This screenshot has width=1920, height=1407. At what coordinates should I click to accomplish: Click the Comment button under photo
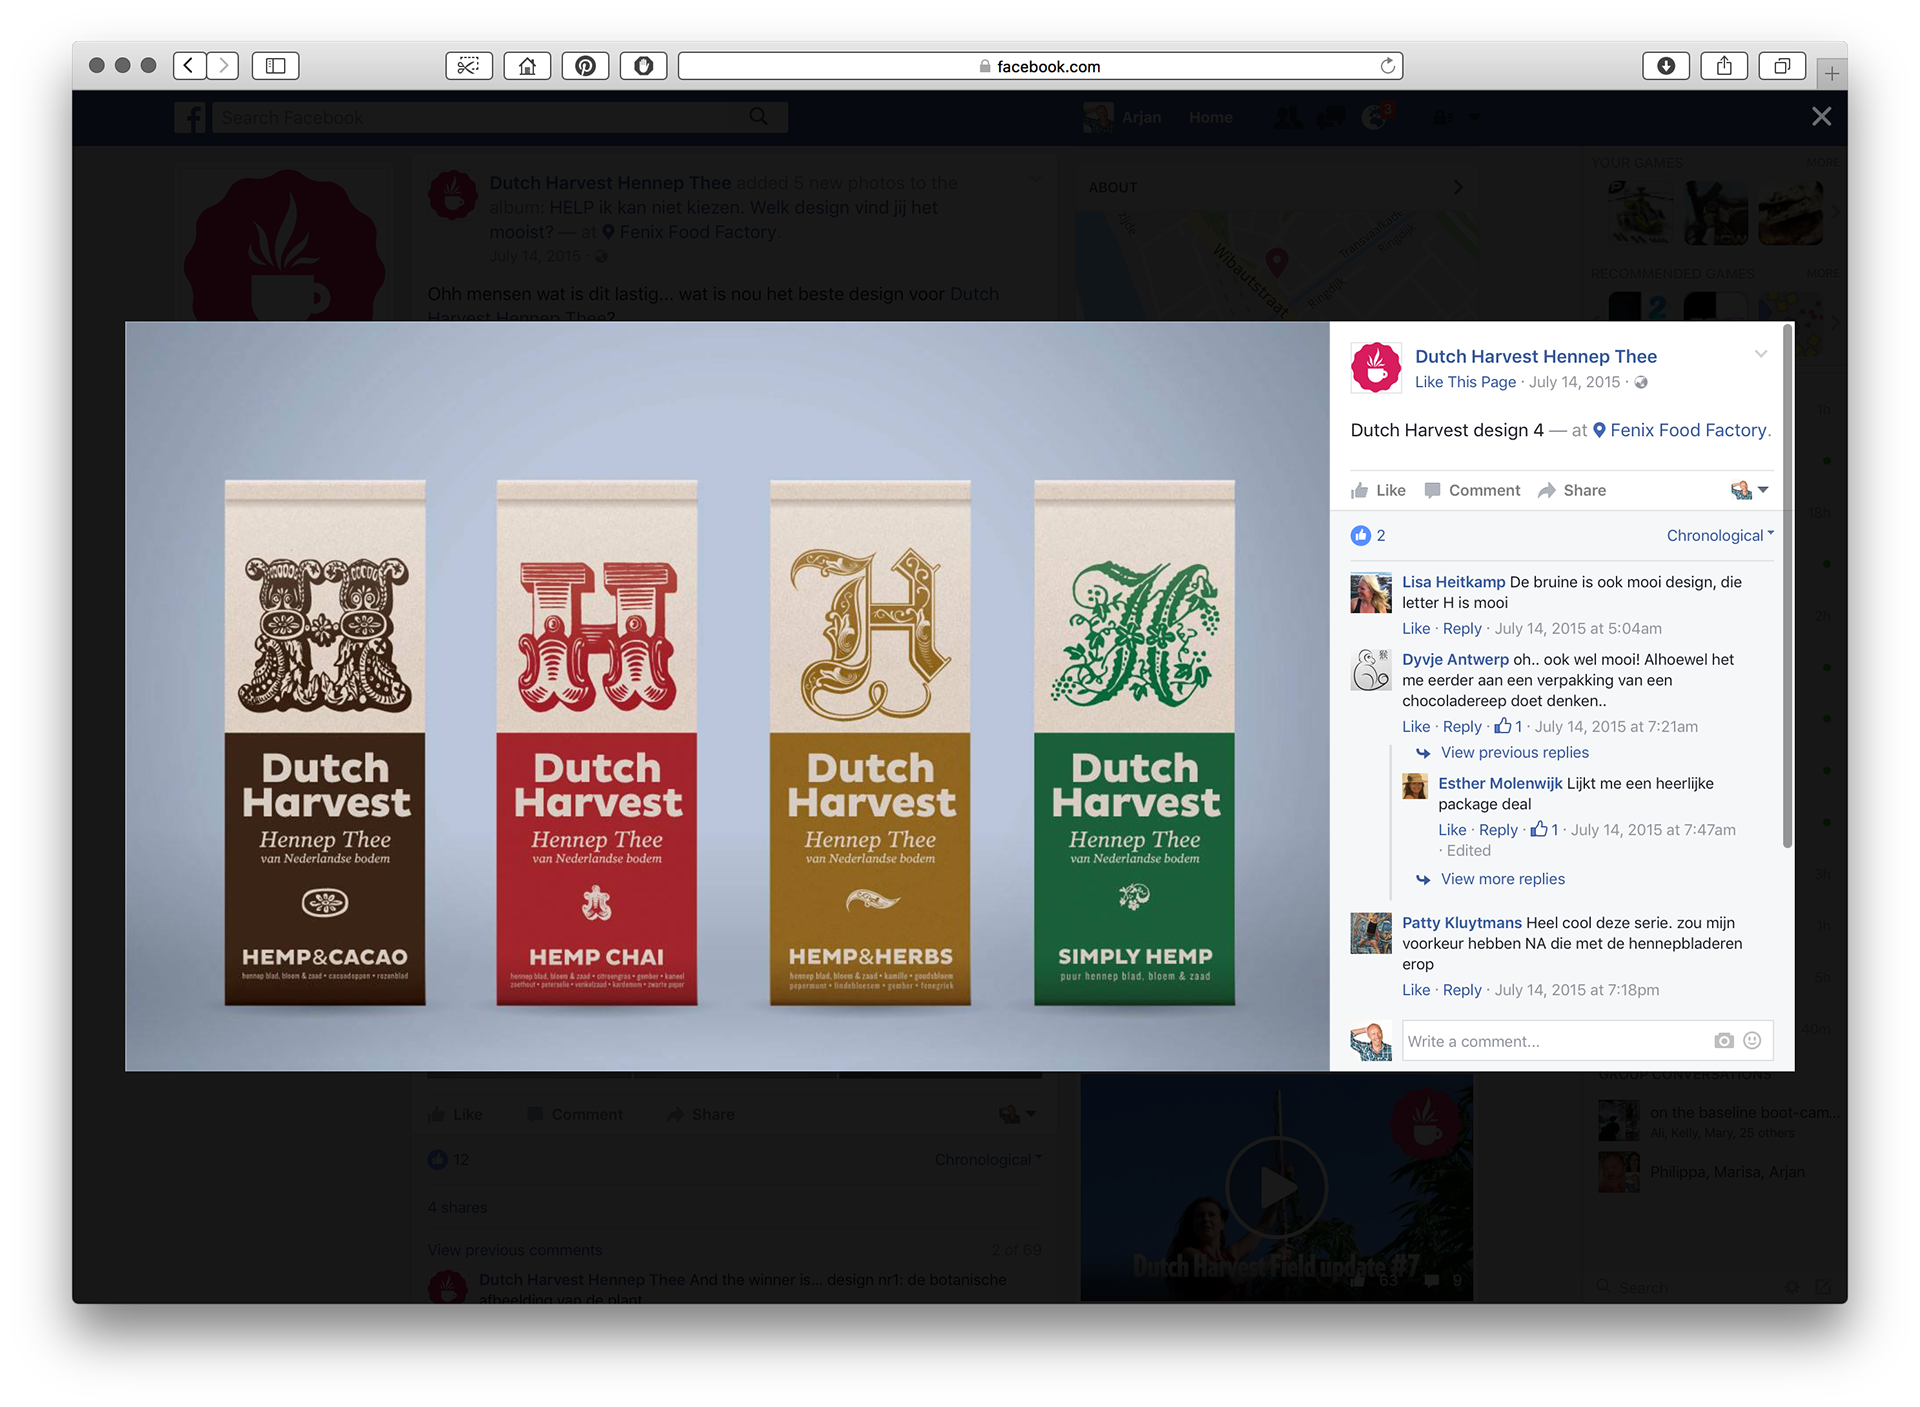pos(1472,490)
